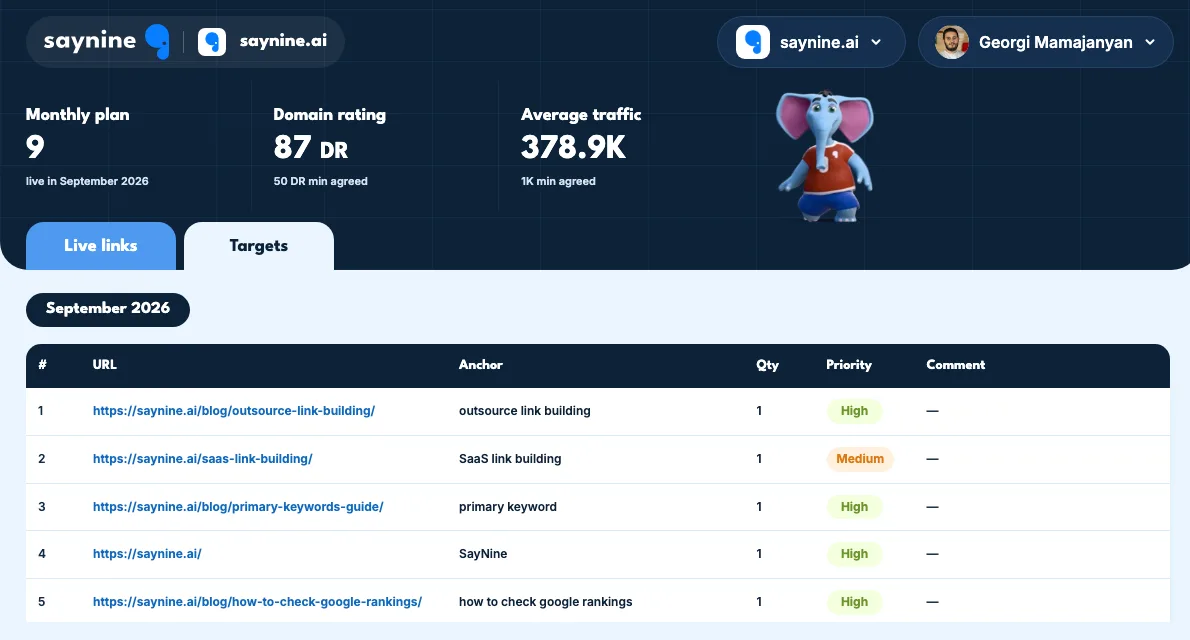This screenshot has height=640, width=1190.
Task: Expand the saynine.ai project dropdown chevron
Action: (876, 43)
